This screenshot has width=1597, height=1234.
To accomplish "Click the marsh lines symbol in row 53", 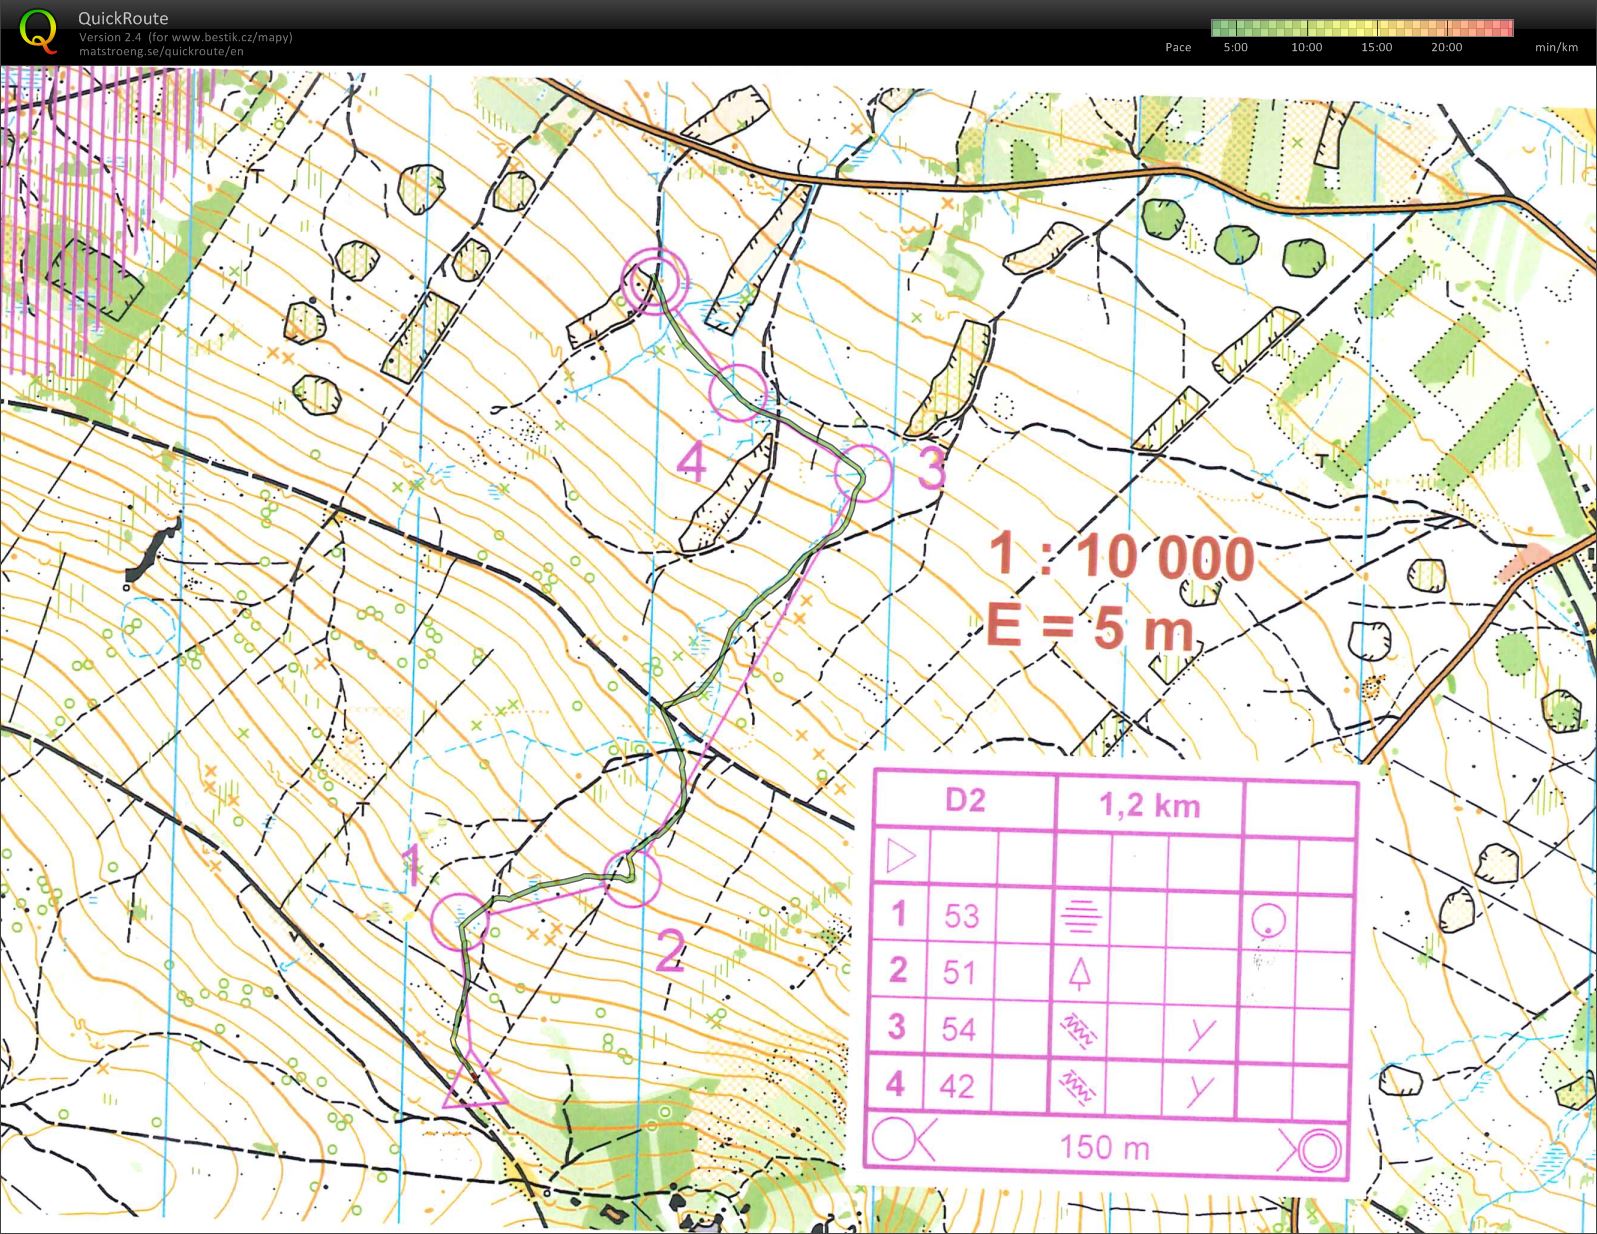I will (x=1081, y=916).
